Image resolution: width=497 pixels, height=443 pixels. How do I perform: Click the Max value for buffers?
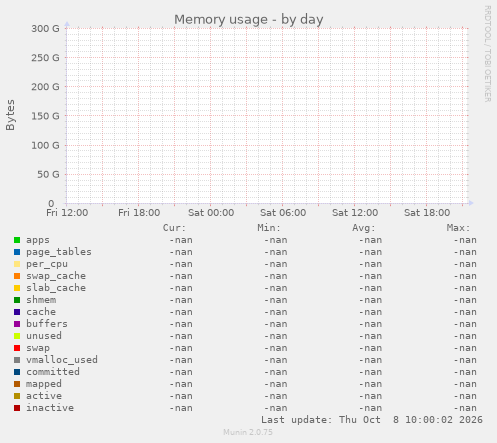(465, 324)
